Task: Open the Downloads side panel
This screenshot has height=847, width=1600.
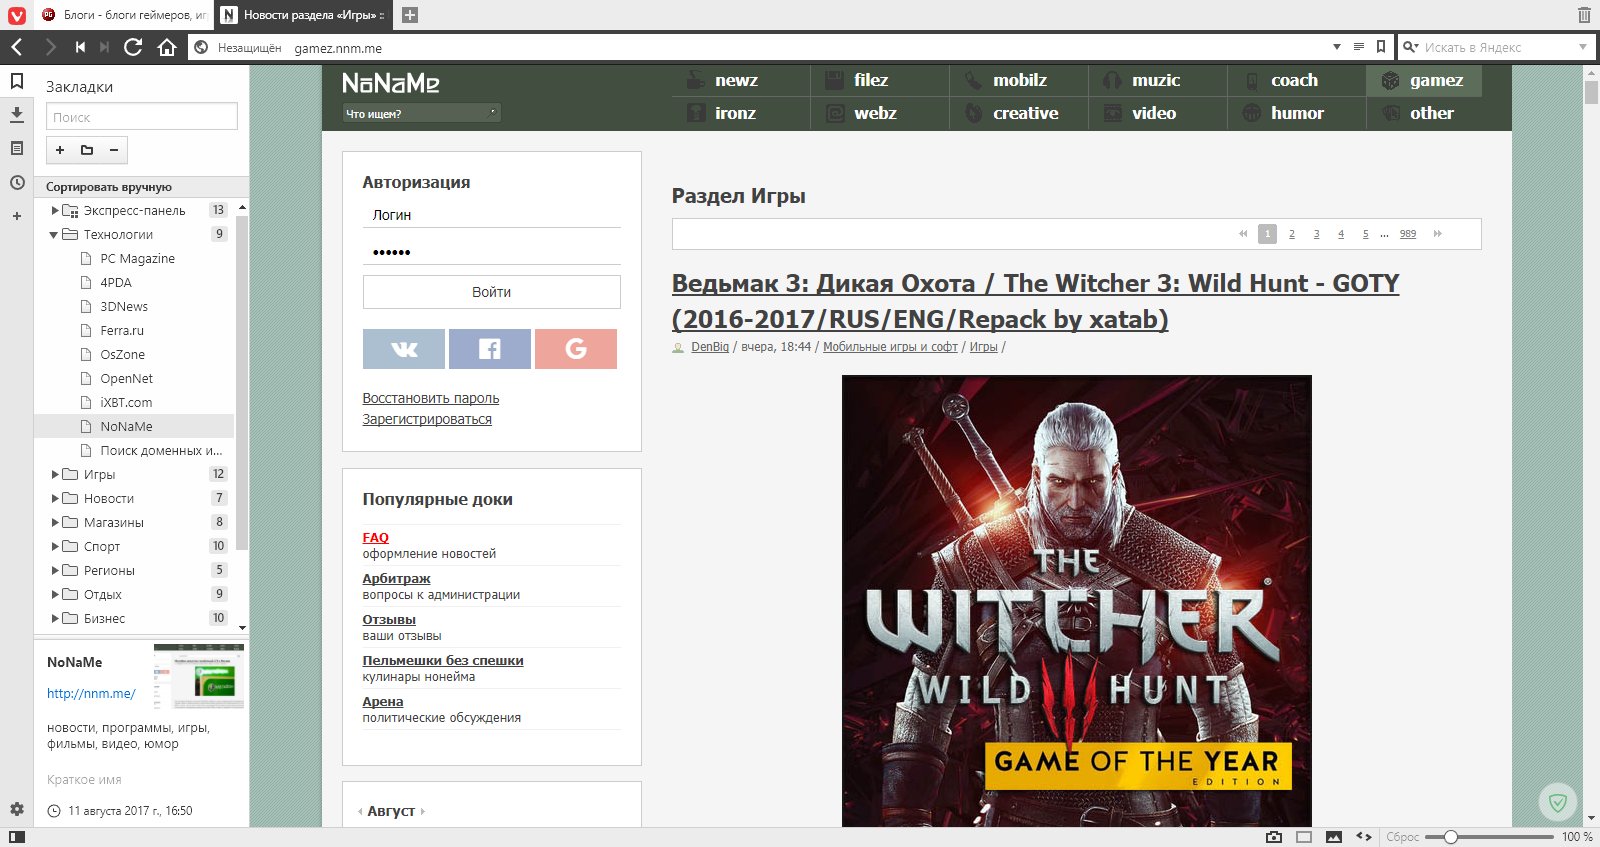Action: pos(17,114)
